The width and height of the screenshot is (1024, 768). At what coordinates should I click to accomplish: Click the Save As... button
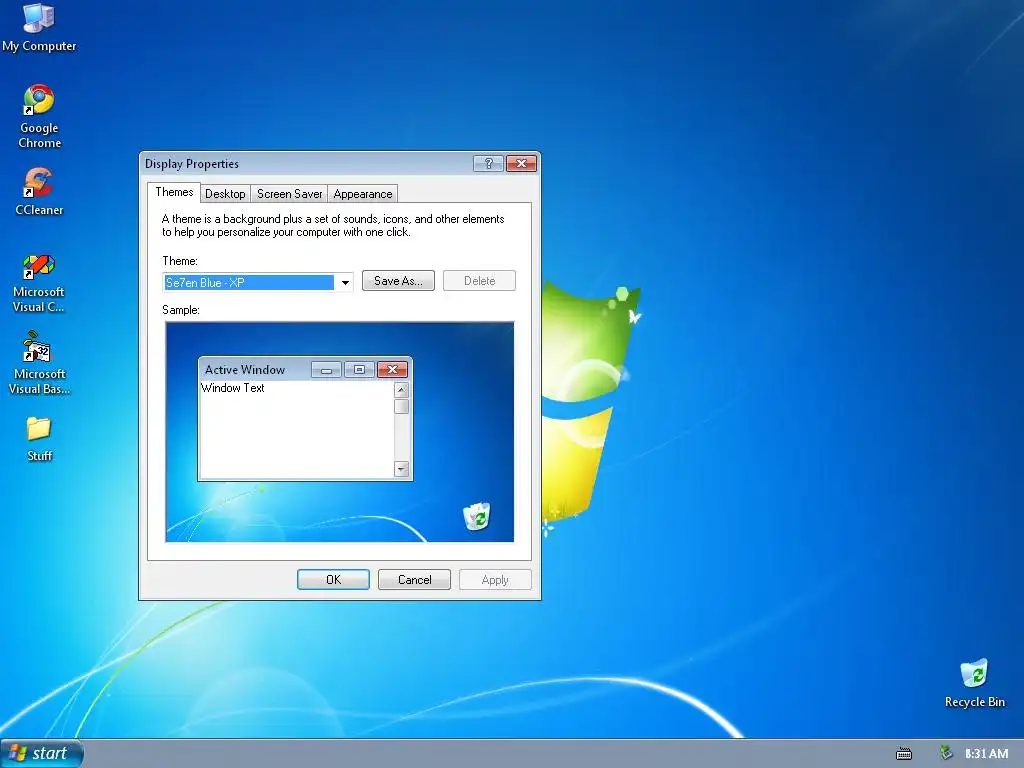pos(398,281)
